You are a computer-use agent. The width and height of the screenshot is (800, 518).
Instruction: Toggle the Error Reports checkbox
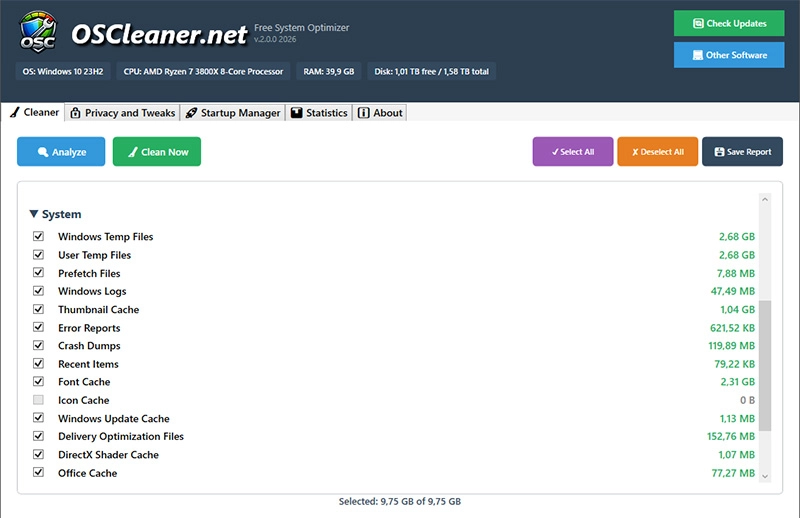pos(38,327)
